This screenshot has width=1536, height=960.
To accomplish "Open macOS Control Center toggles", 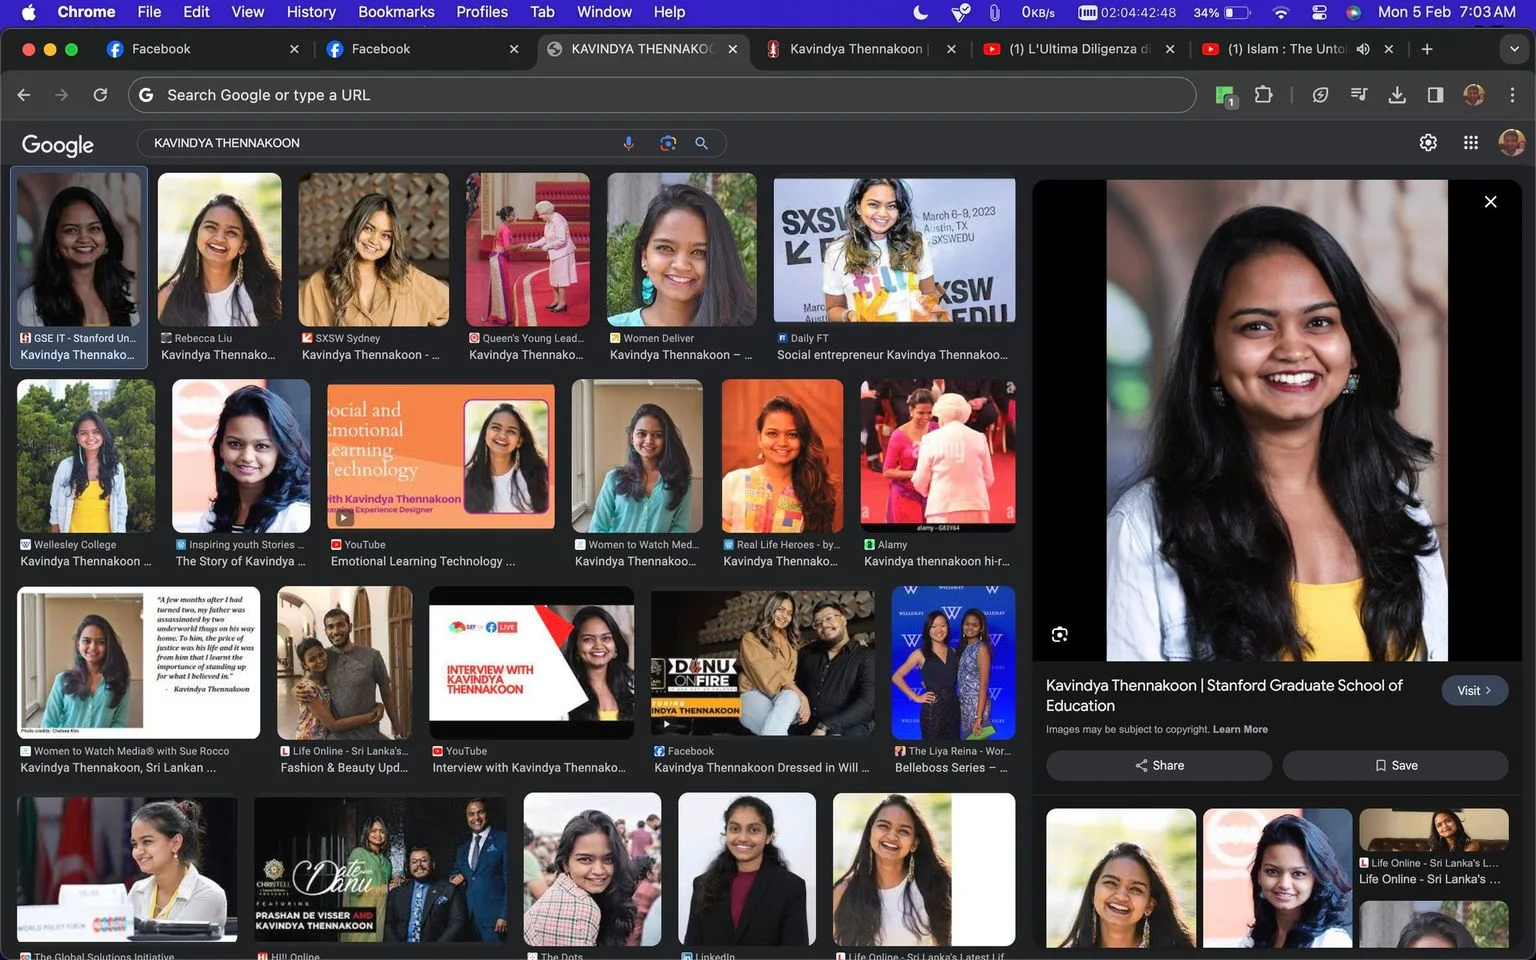I will tap(1319, 12).
